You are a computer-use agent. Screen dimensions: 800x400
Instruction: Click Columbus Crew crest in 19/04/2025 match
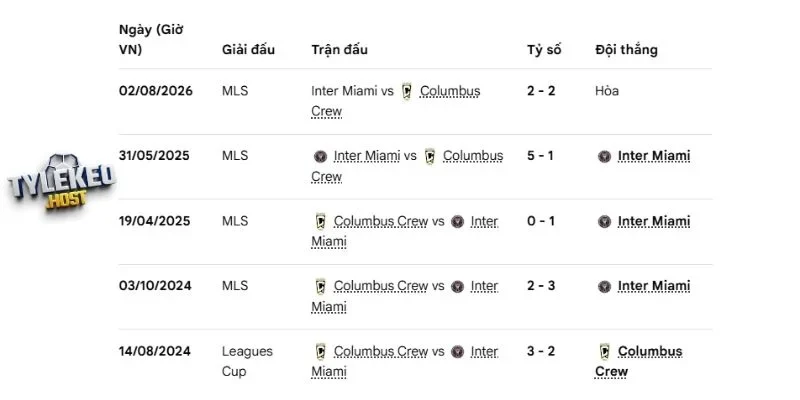(x=320, y=221)
